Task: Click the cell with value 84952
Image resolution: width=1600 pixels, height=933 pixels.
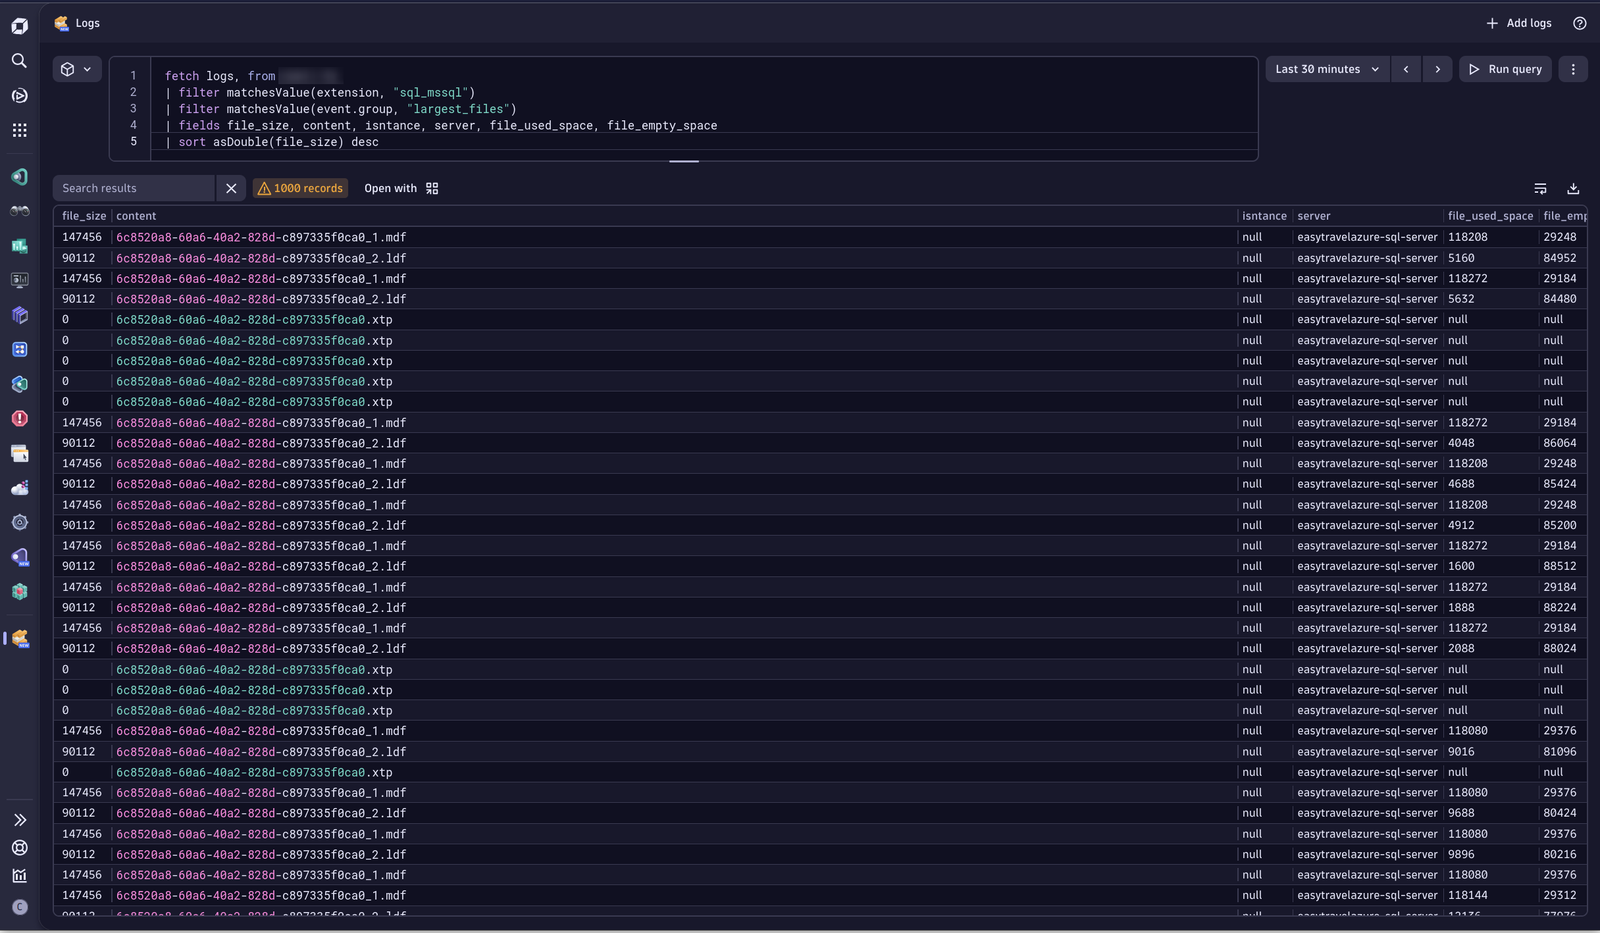Action: click(x=1559, y=258)
